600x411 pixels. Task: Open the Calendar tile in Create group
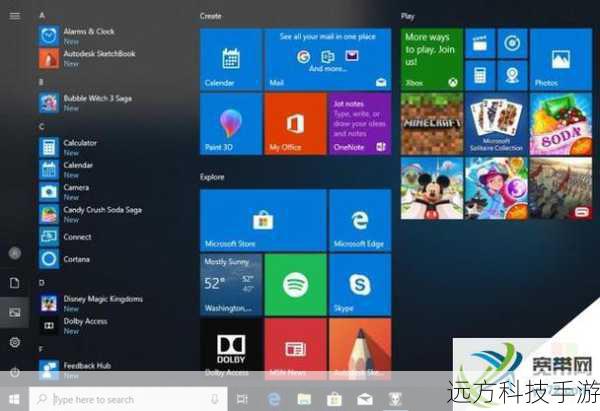[231, 59]
